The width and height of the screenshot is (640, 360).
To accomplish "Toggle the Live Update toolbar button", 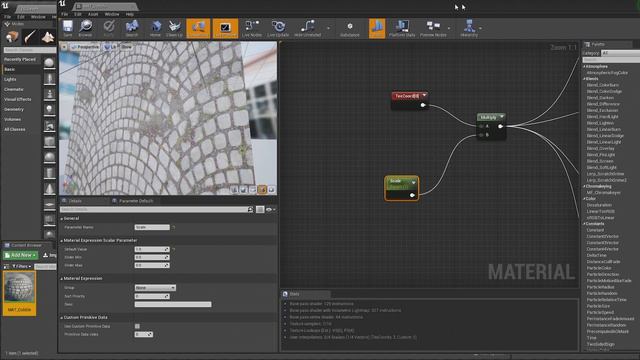I will [x=278, y=28].
